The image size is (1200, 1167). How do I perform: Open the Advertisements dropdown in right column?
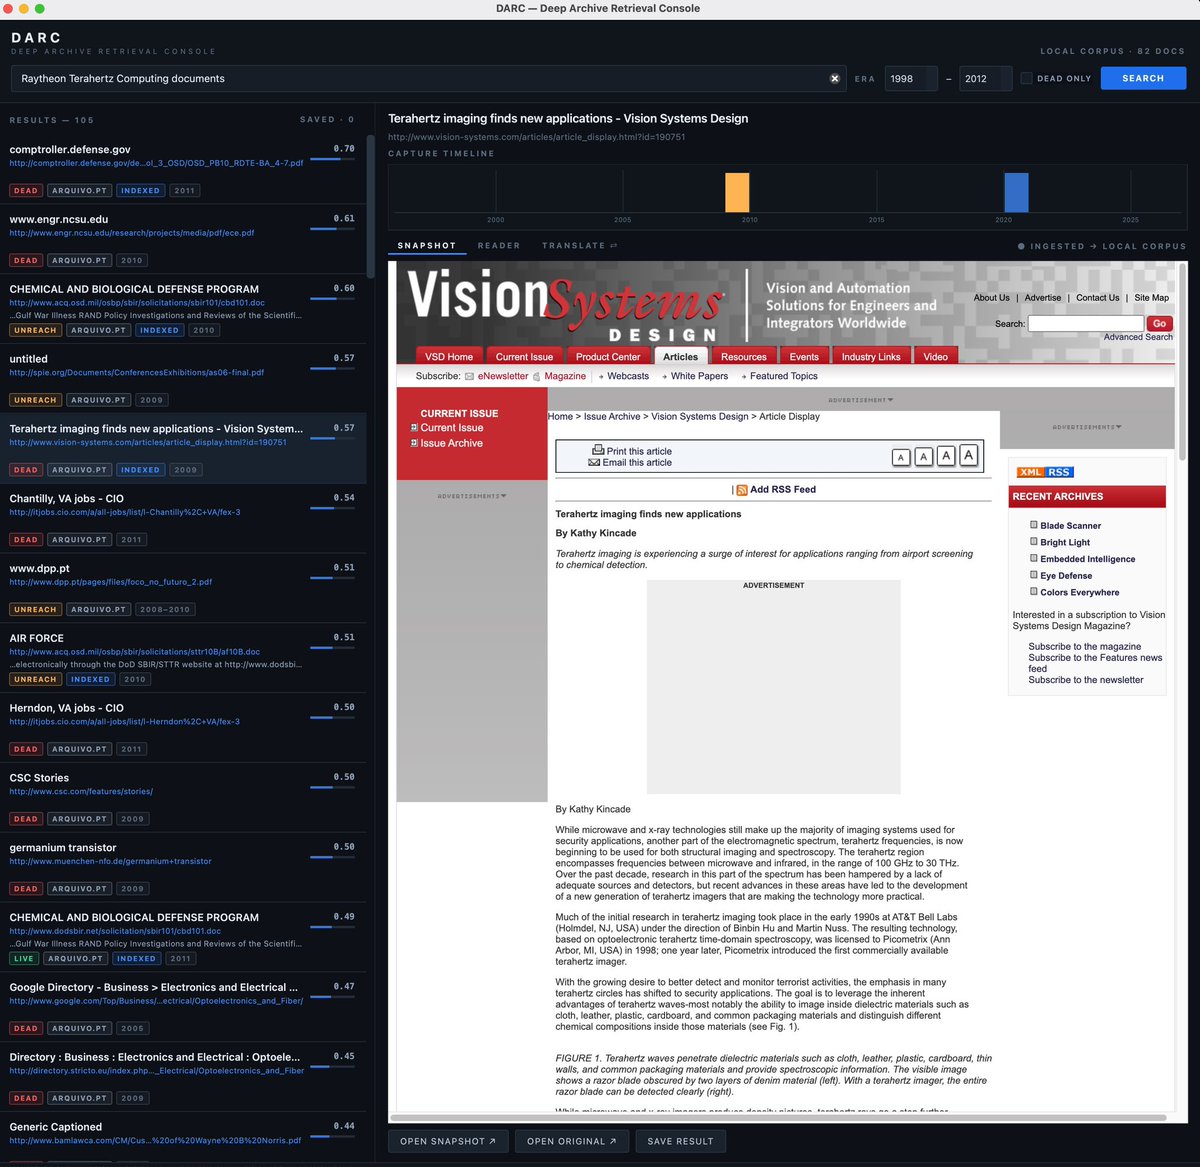click(x=1087, y=427)
